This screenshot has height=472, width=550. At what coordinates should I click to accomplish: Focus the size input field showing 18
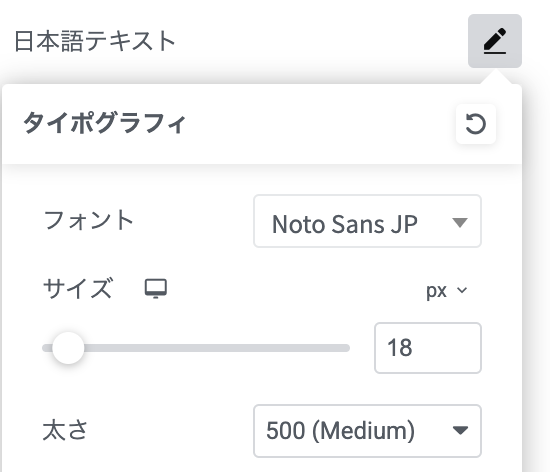(428, 348)
